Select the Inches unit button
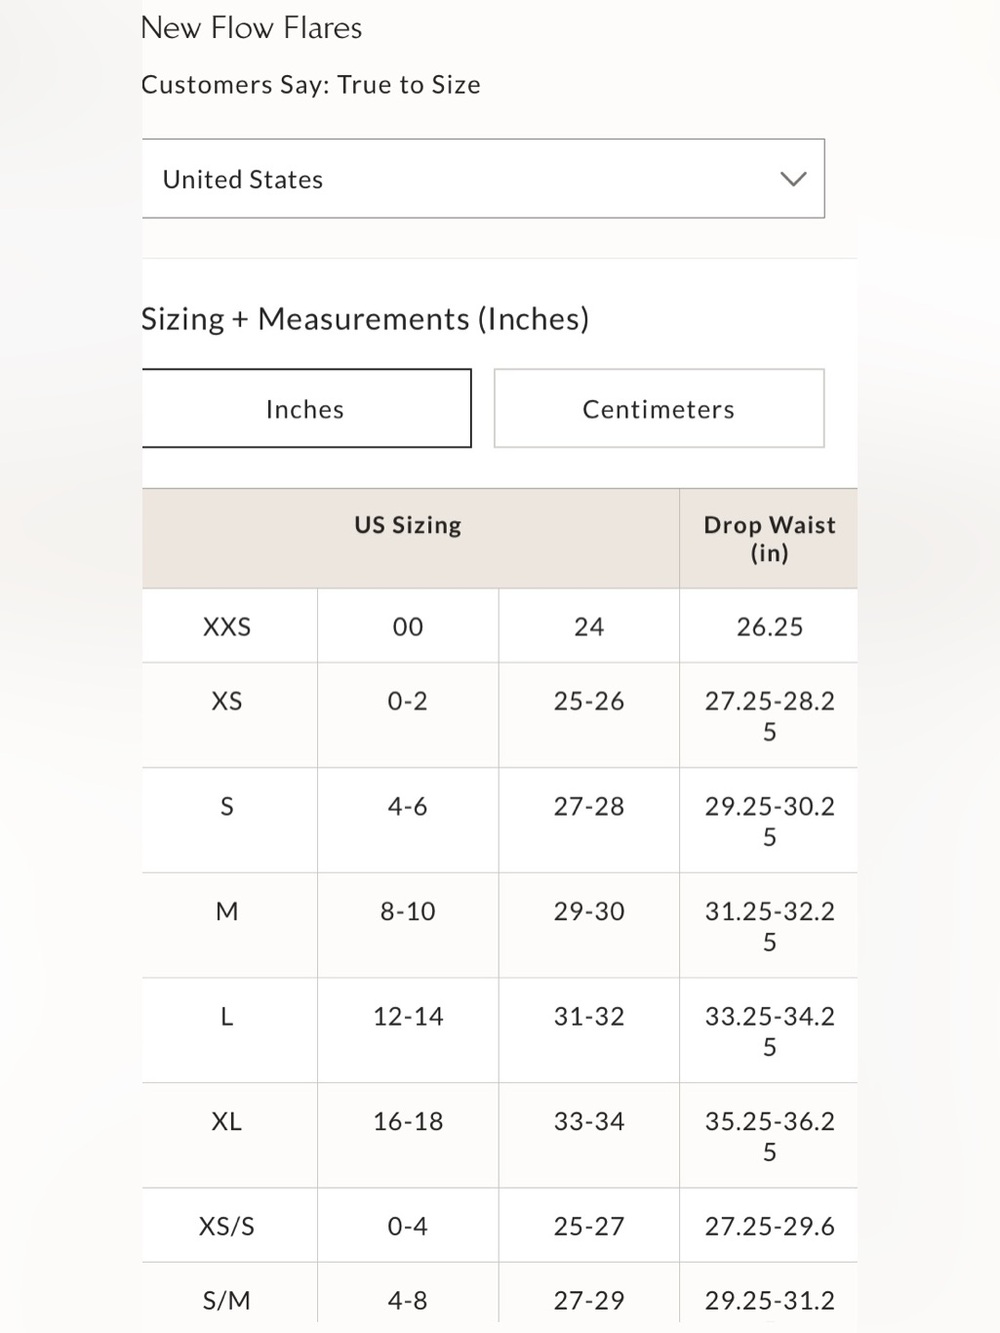The height and width of the screenshot is (1333, 1000). coord(306,408)
